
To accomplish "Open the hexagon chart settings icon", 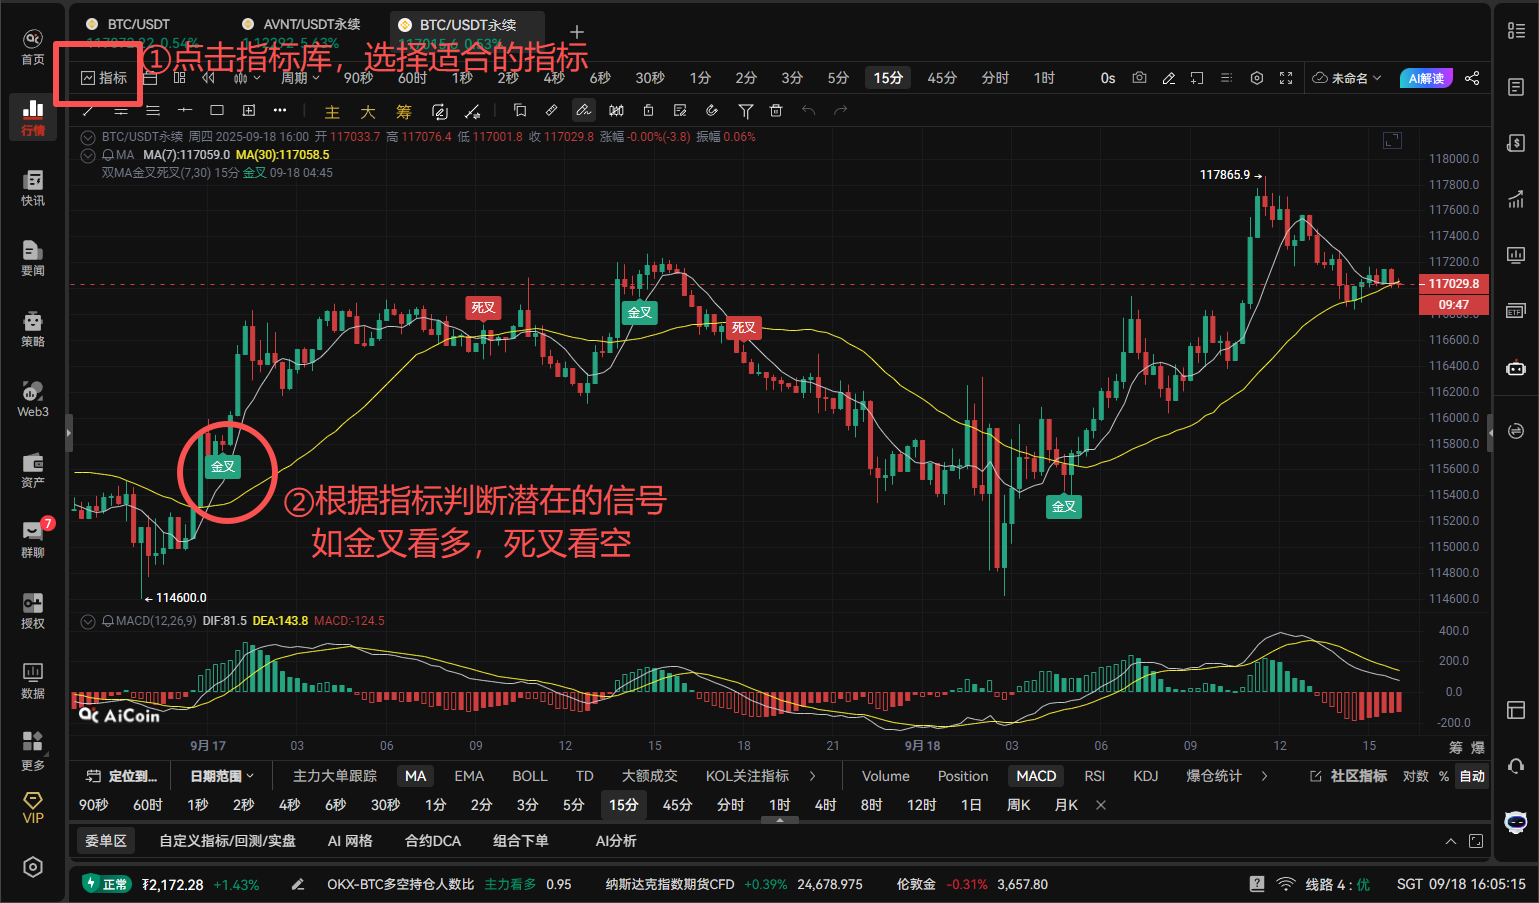I will coord(1257,78).
